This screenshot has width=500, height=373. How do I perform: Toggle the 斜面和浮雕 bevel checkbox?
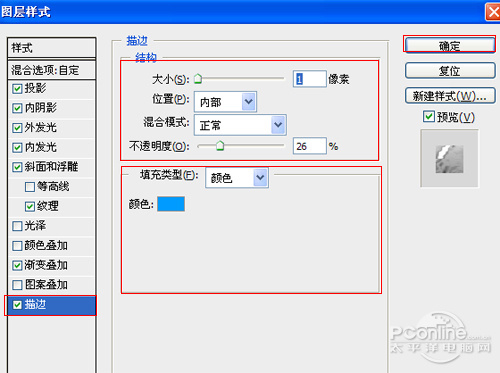pyautogui.click(x=17, y=167)
